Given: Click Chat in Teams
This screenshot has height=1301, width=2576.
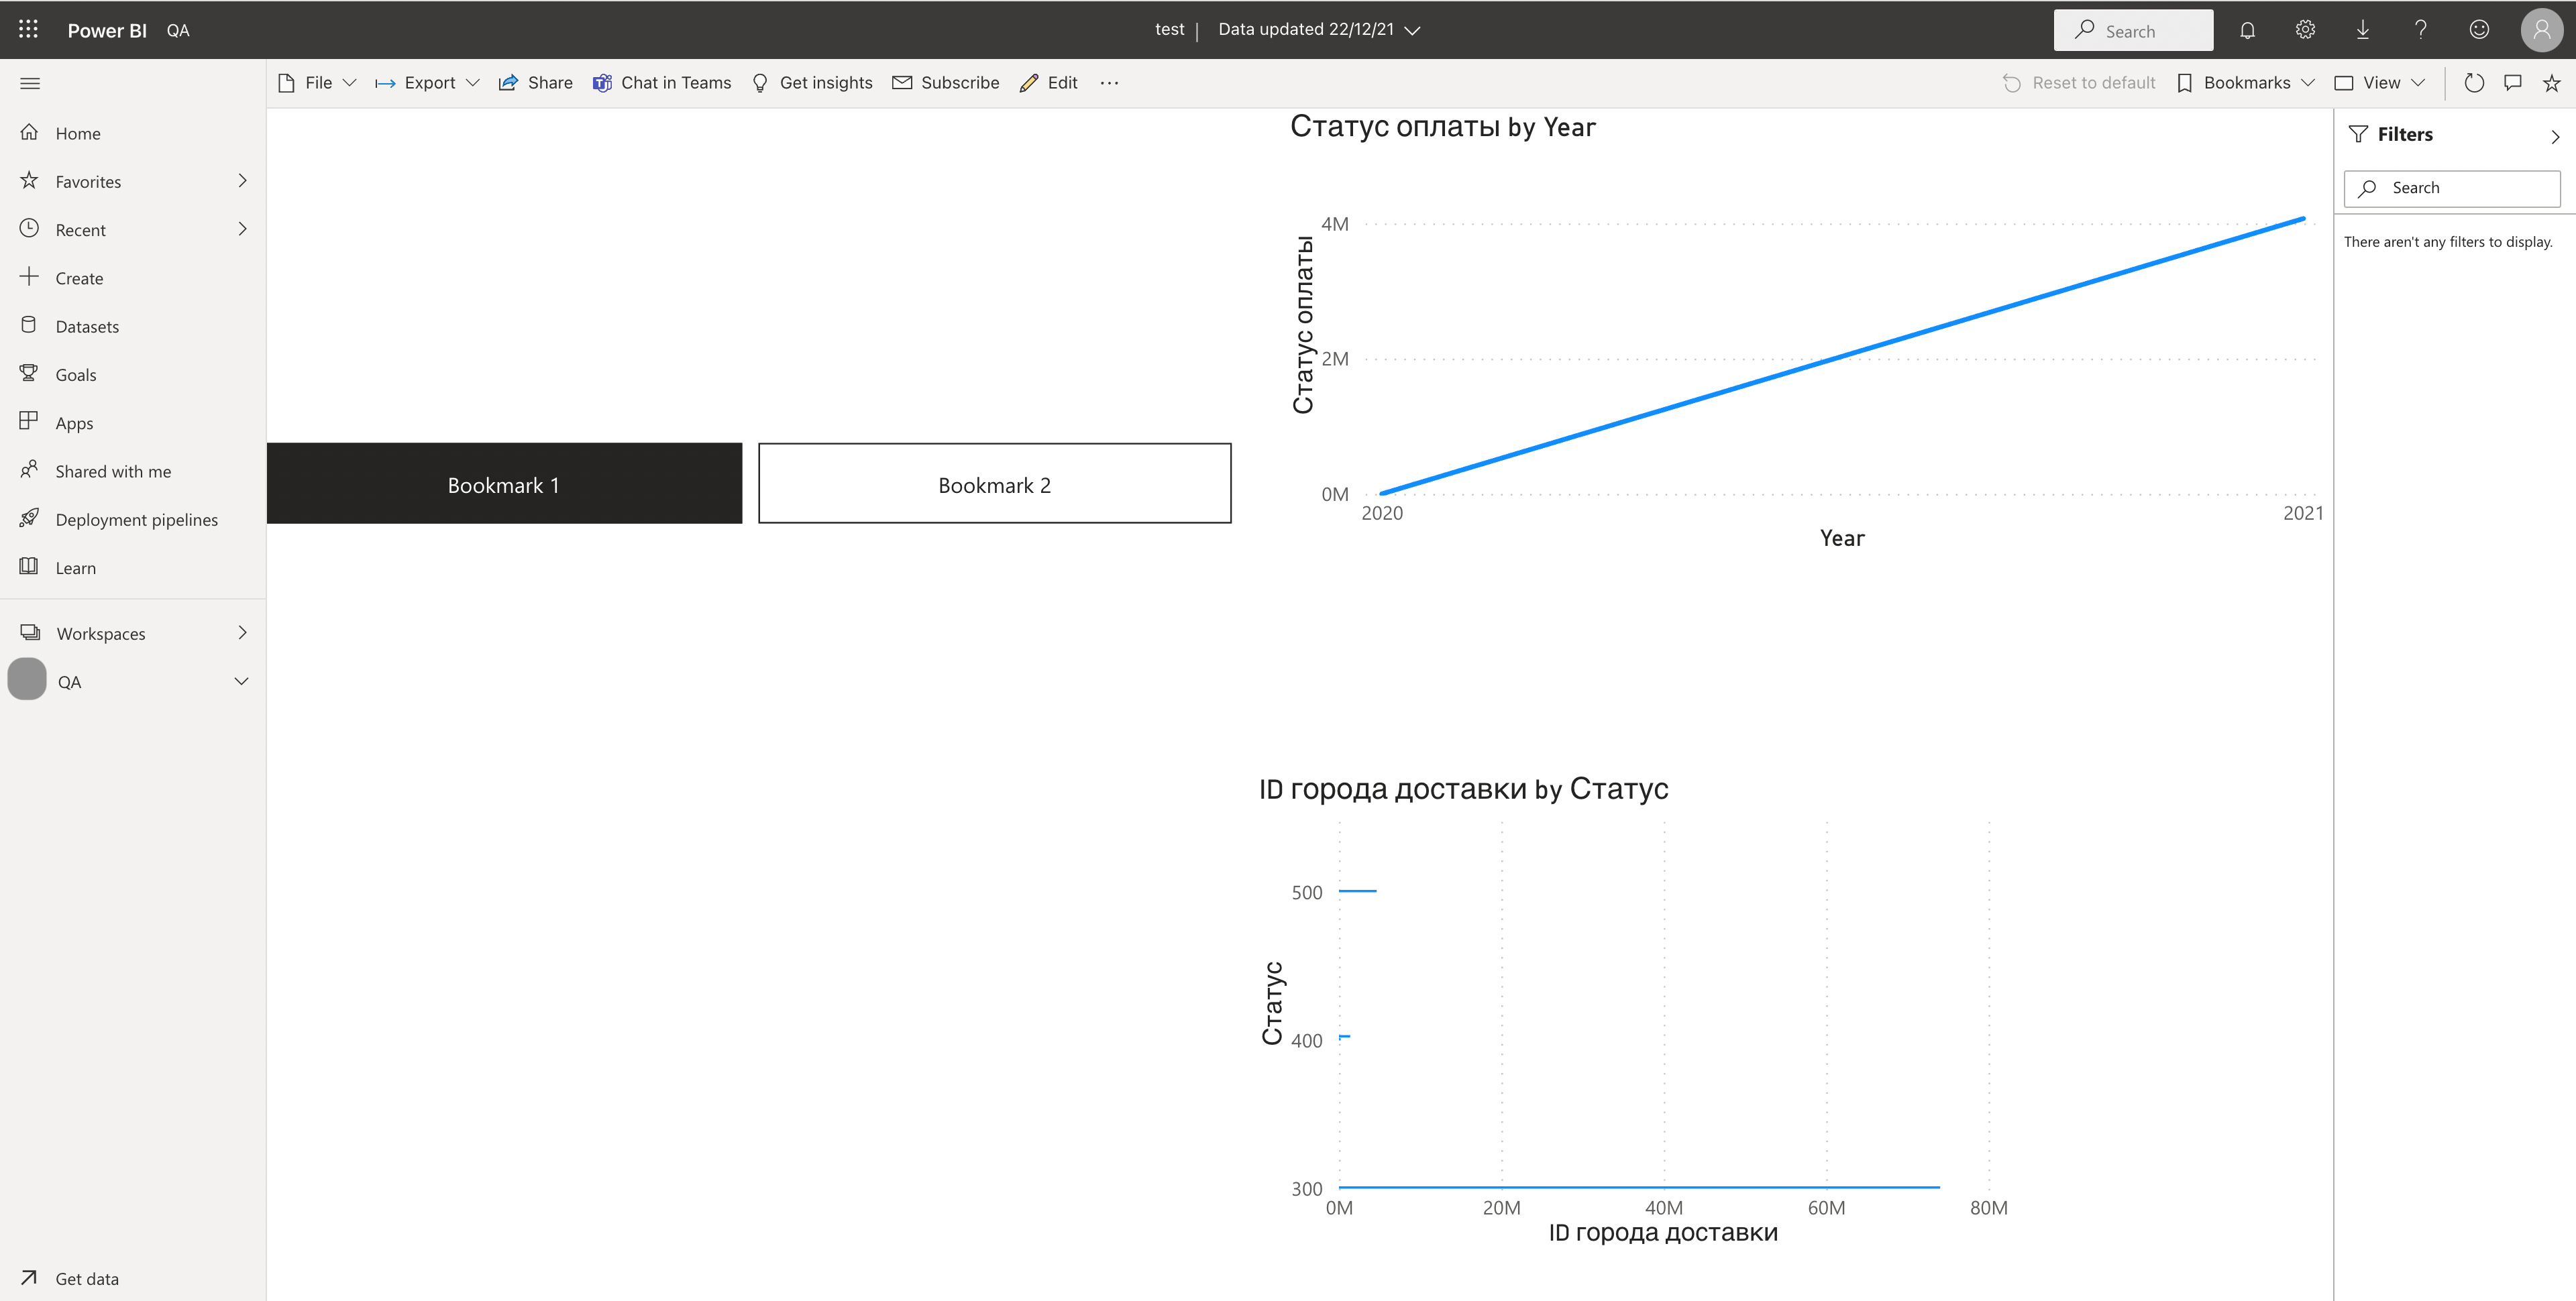Looking at the screenshot, I should pyautogui.click(x=662, y=83).
